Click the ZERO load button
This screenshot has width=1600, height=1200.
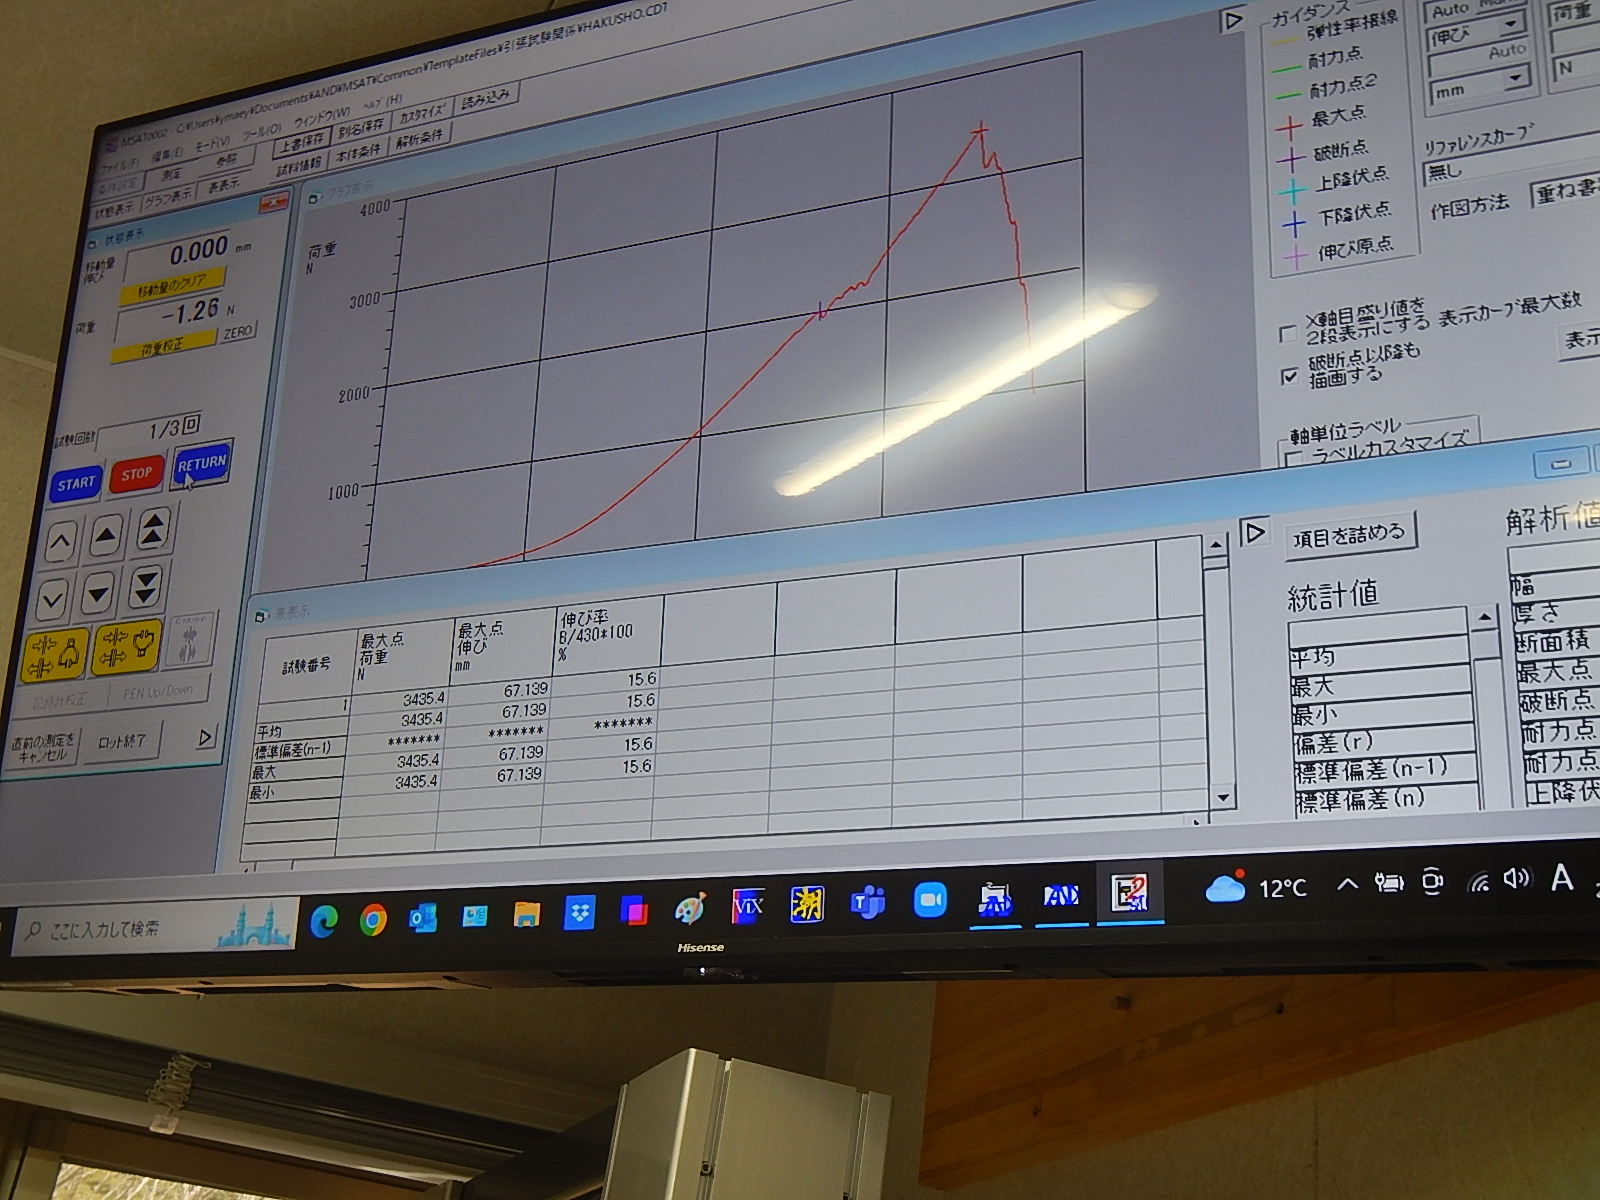point(238,332)
